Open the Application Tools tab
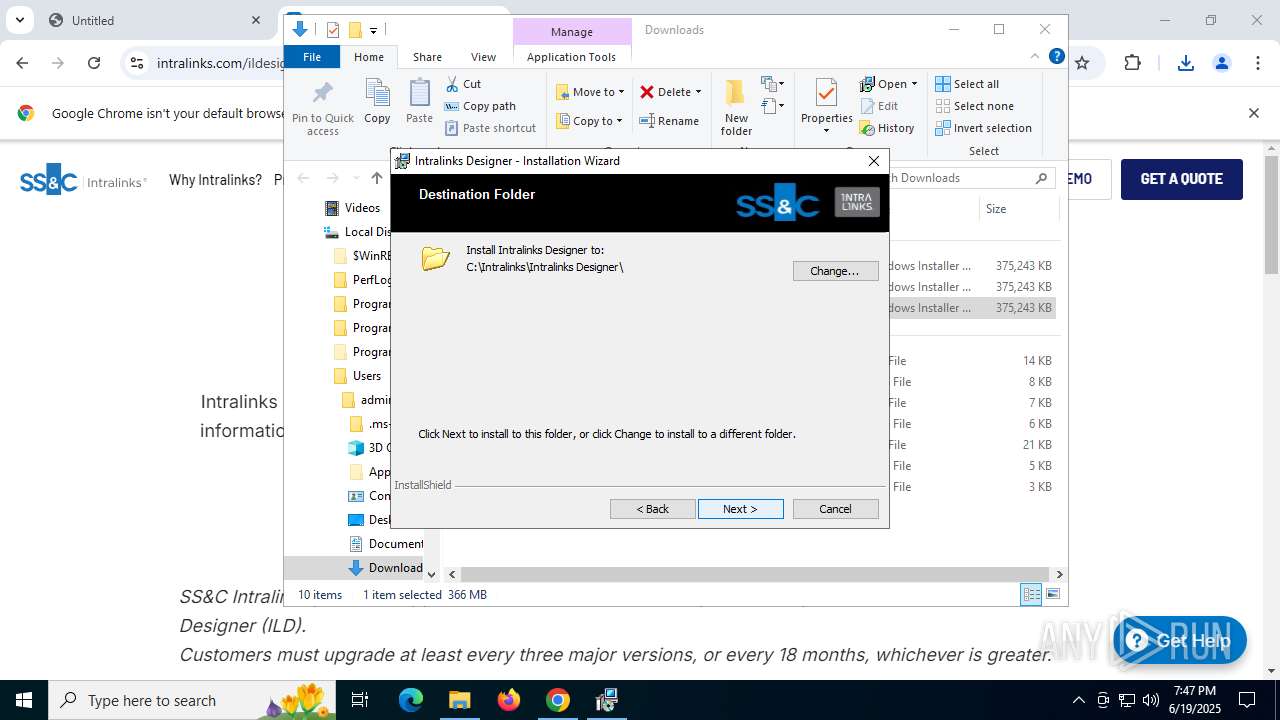This screenshot has width=1280, height=720. pyautogui.click(x=571, y=57)
